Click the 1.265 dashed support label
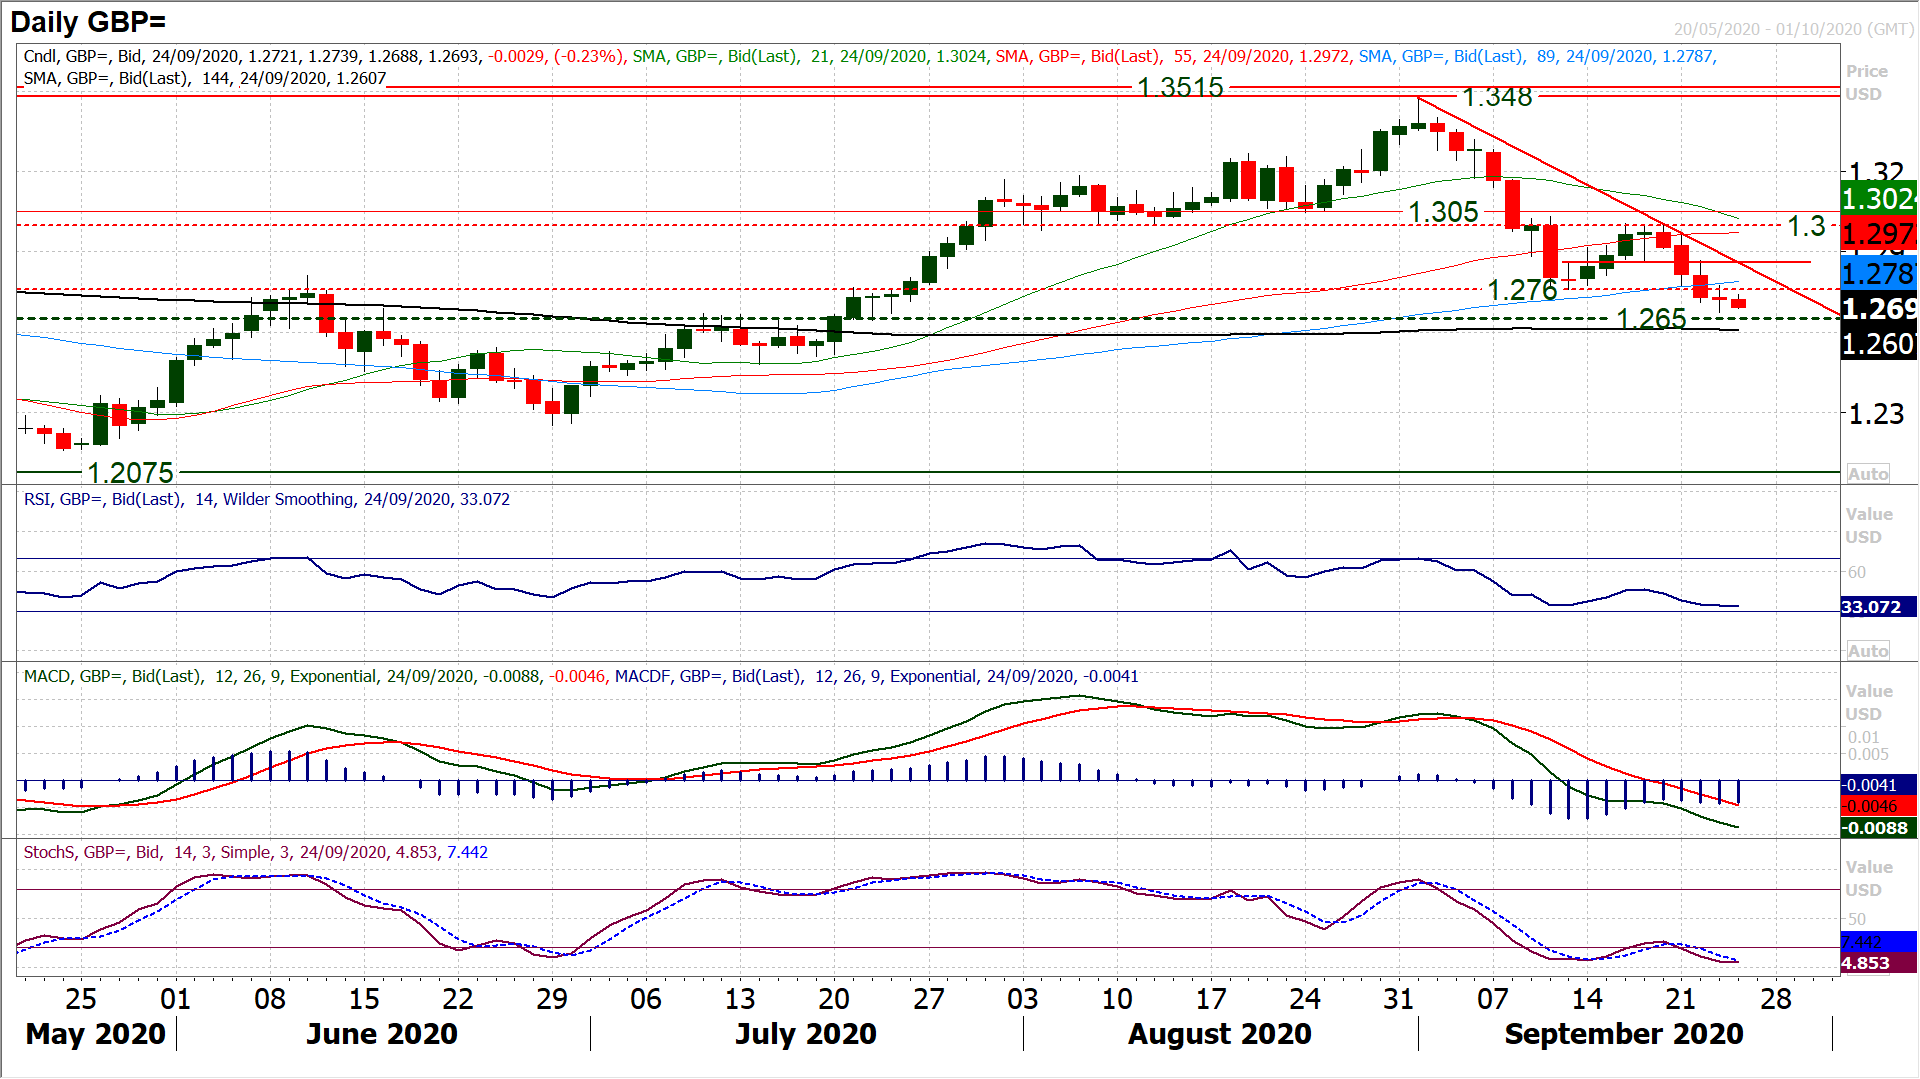Image resolution: width=1920 pixels, height=1079 pixels. 1651,319
